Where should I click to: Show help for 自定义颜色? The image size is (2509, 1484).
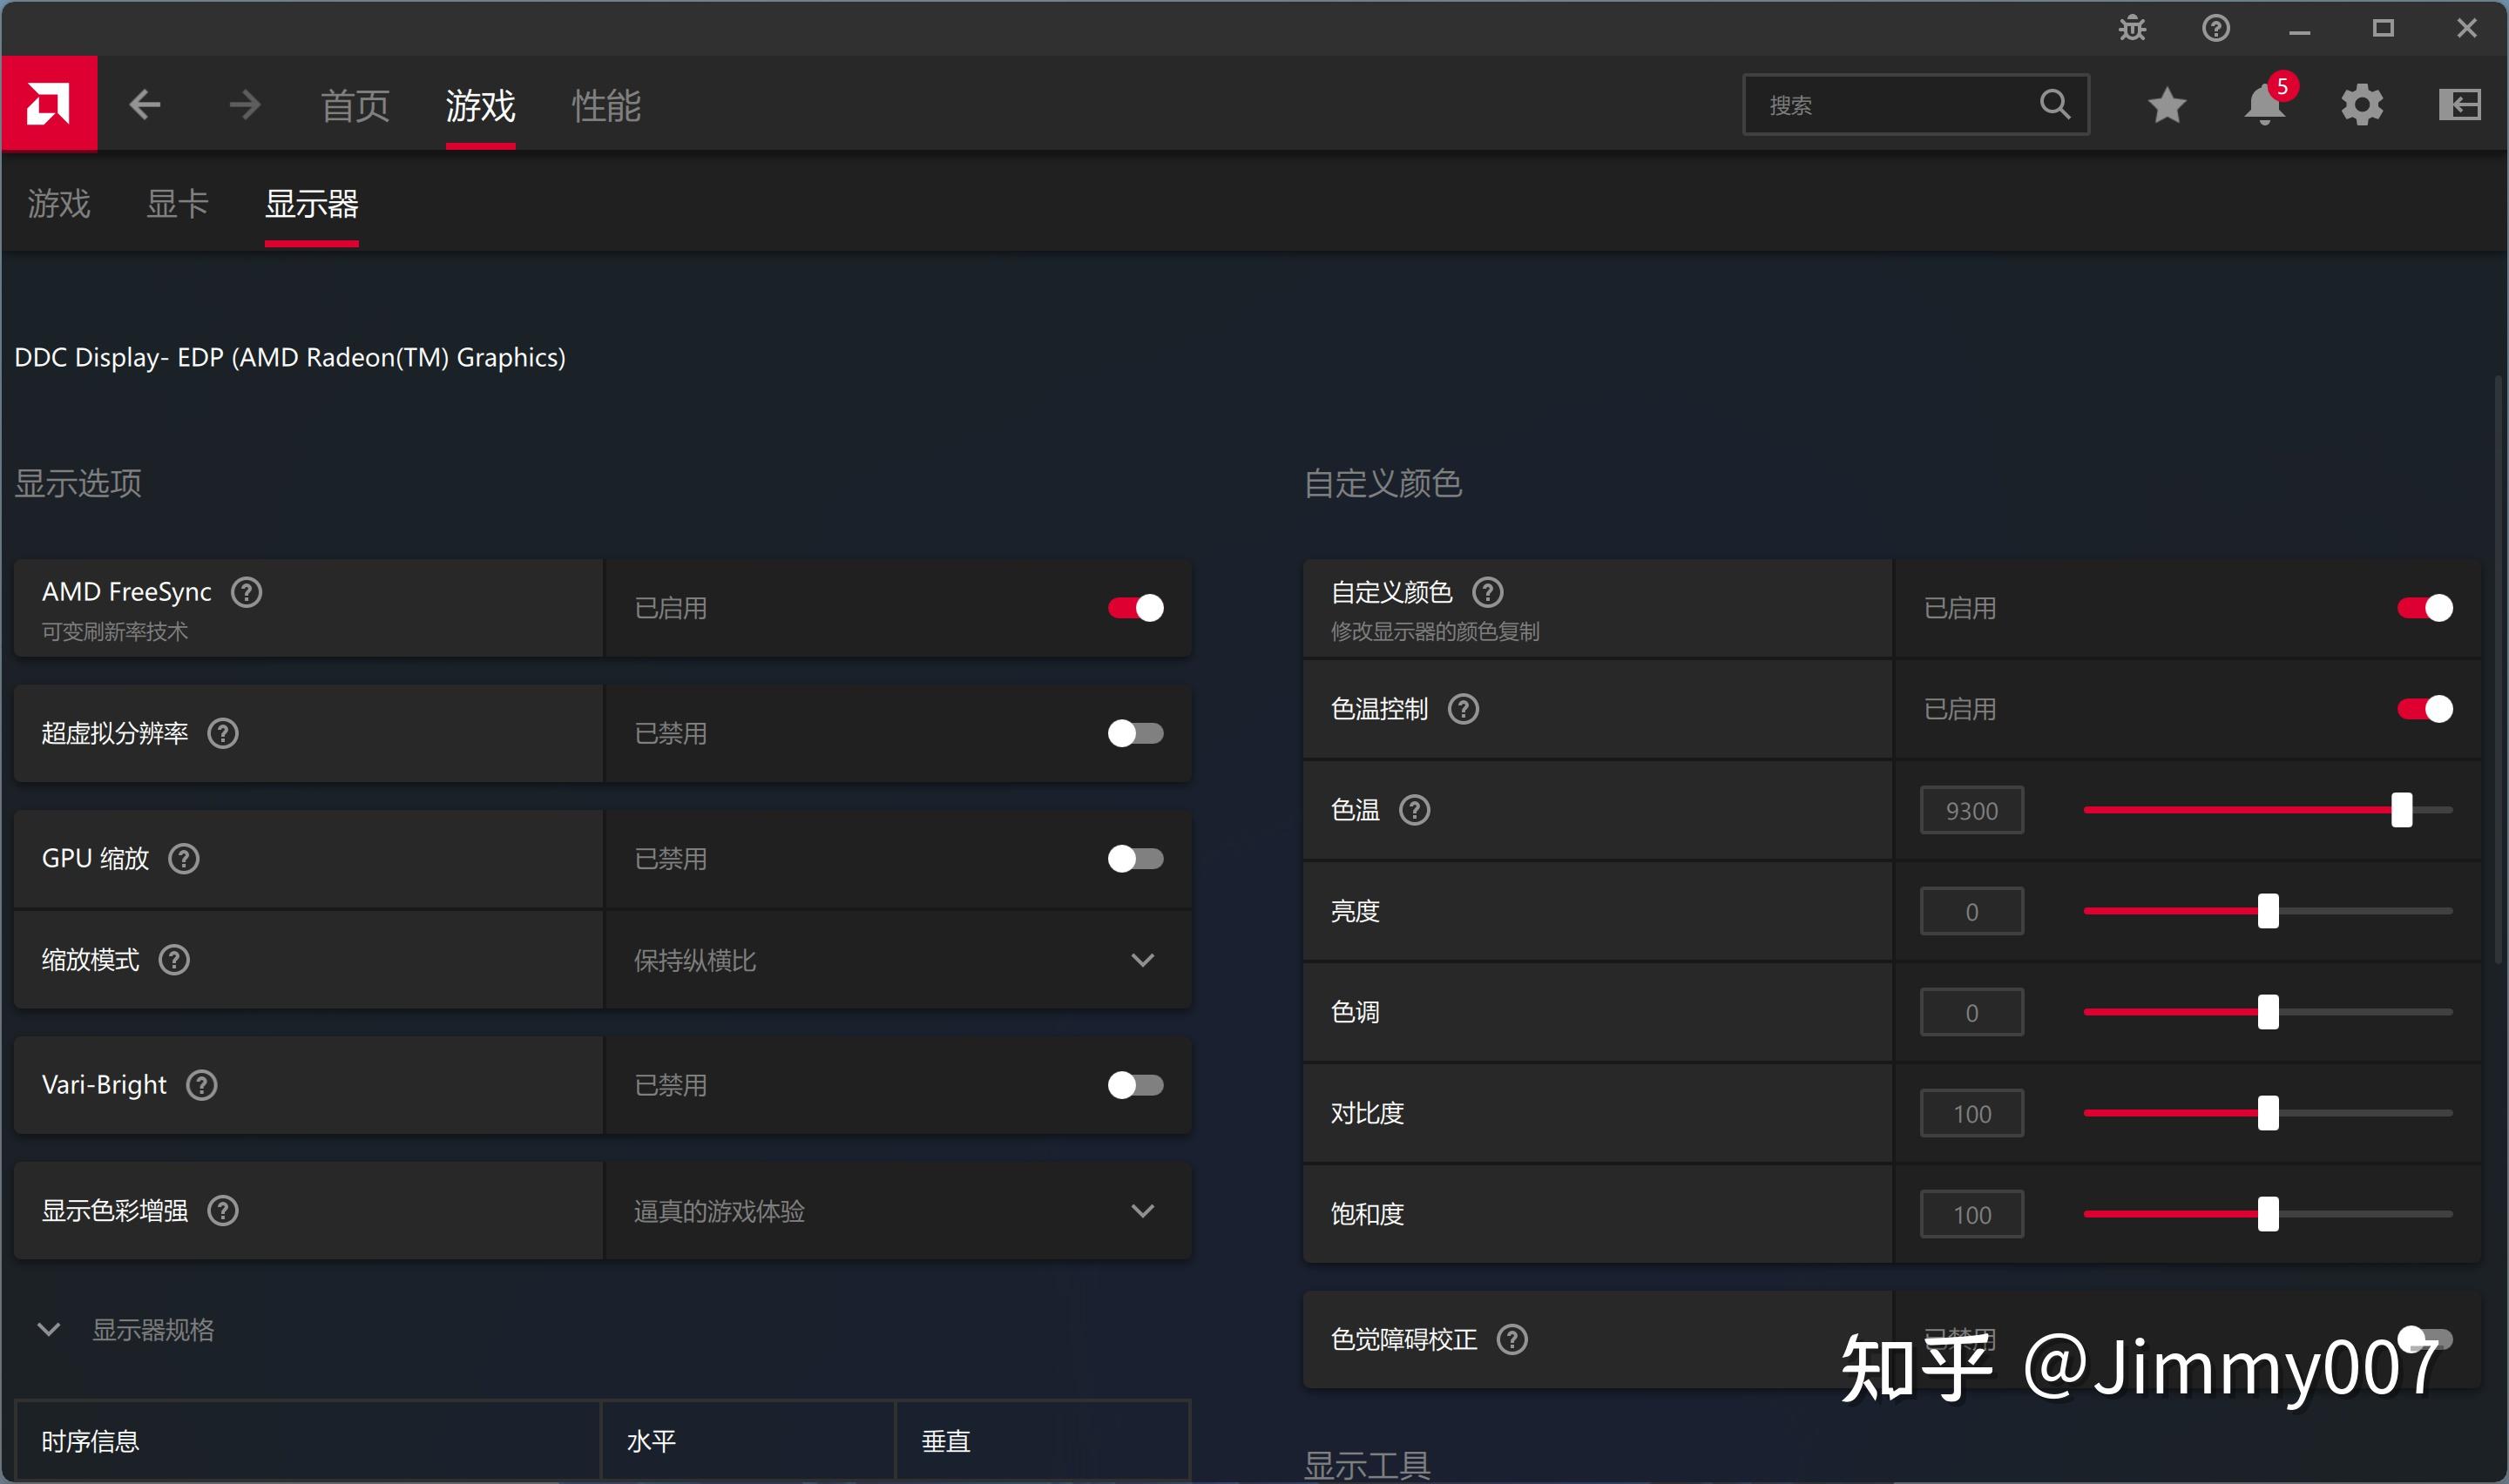tap(1487, 592)
